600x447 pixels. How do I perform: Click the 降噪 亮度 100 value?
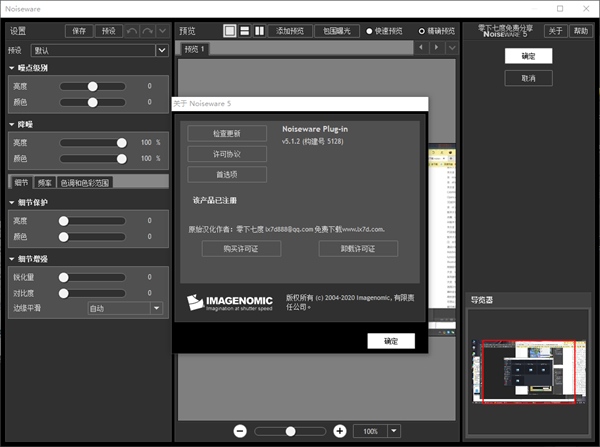146,142
